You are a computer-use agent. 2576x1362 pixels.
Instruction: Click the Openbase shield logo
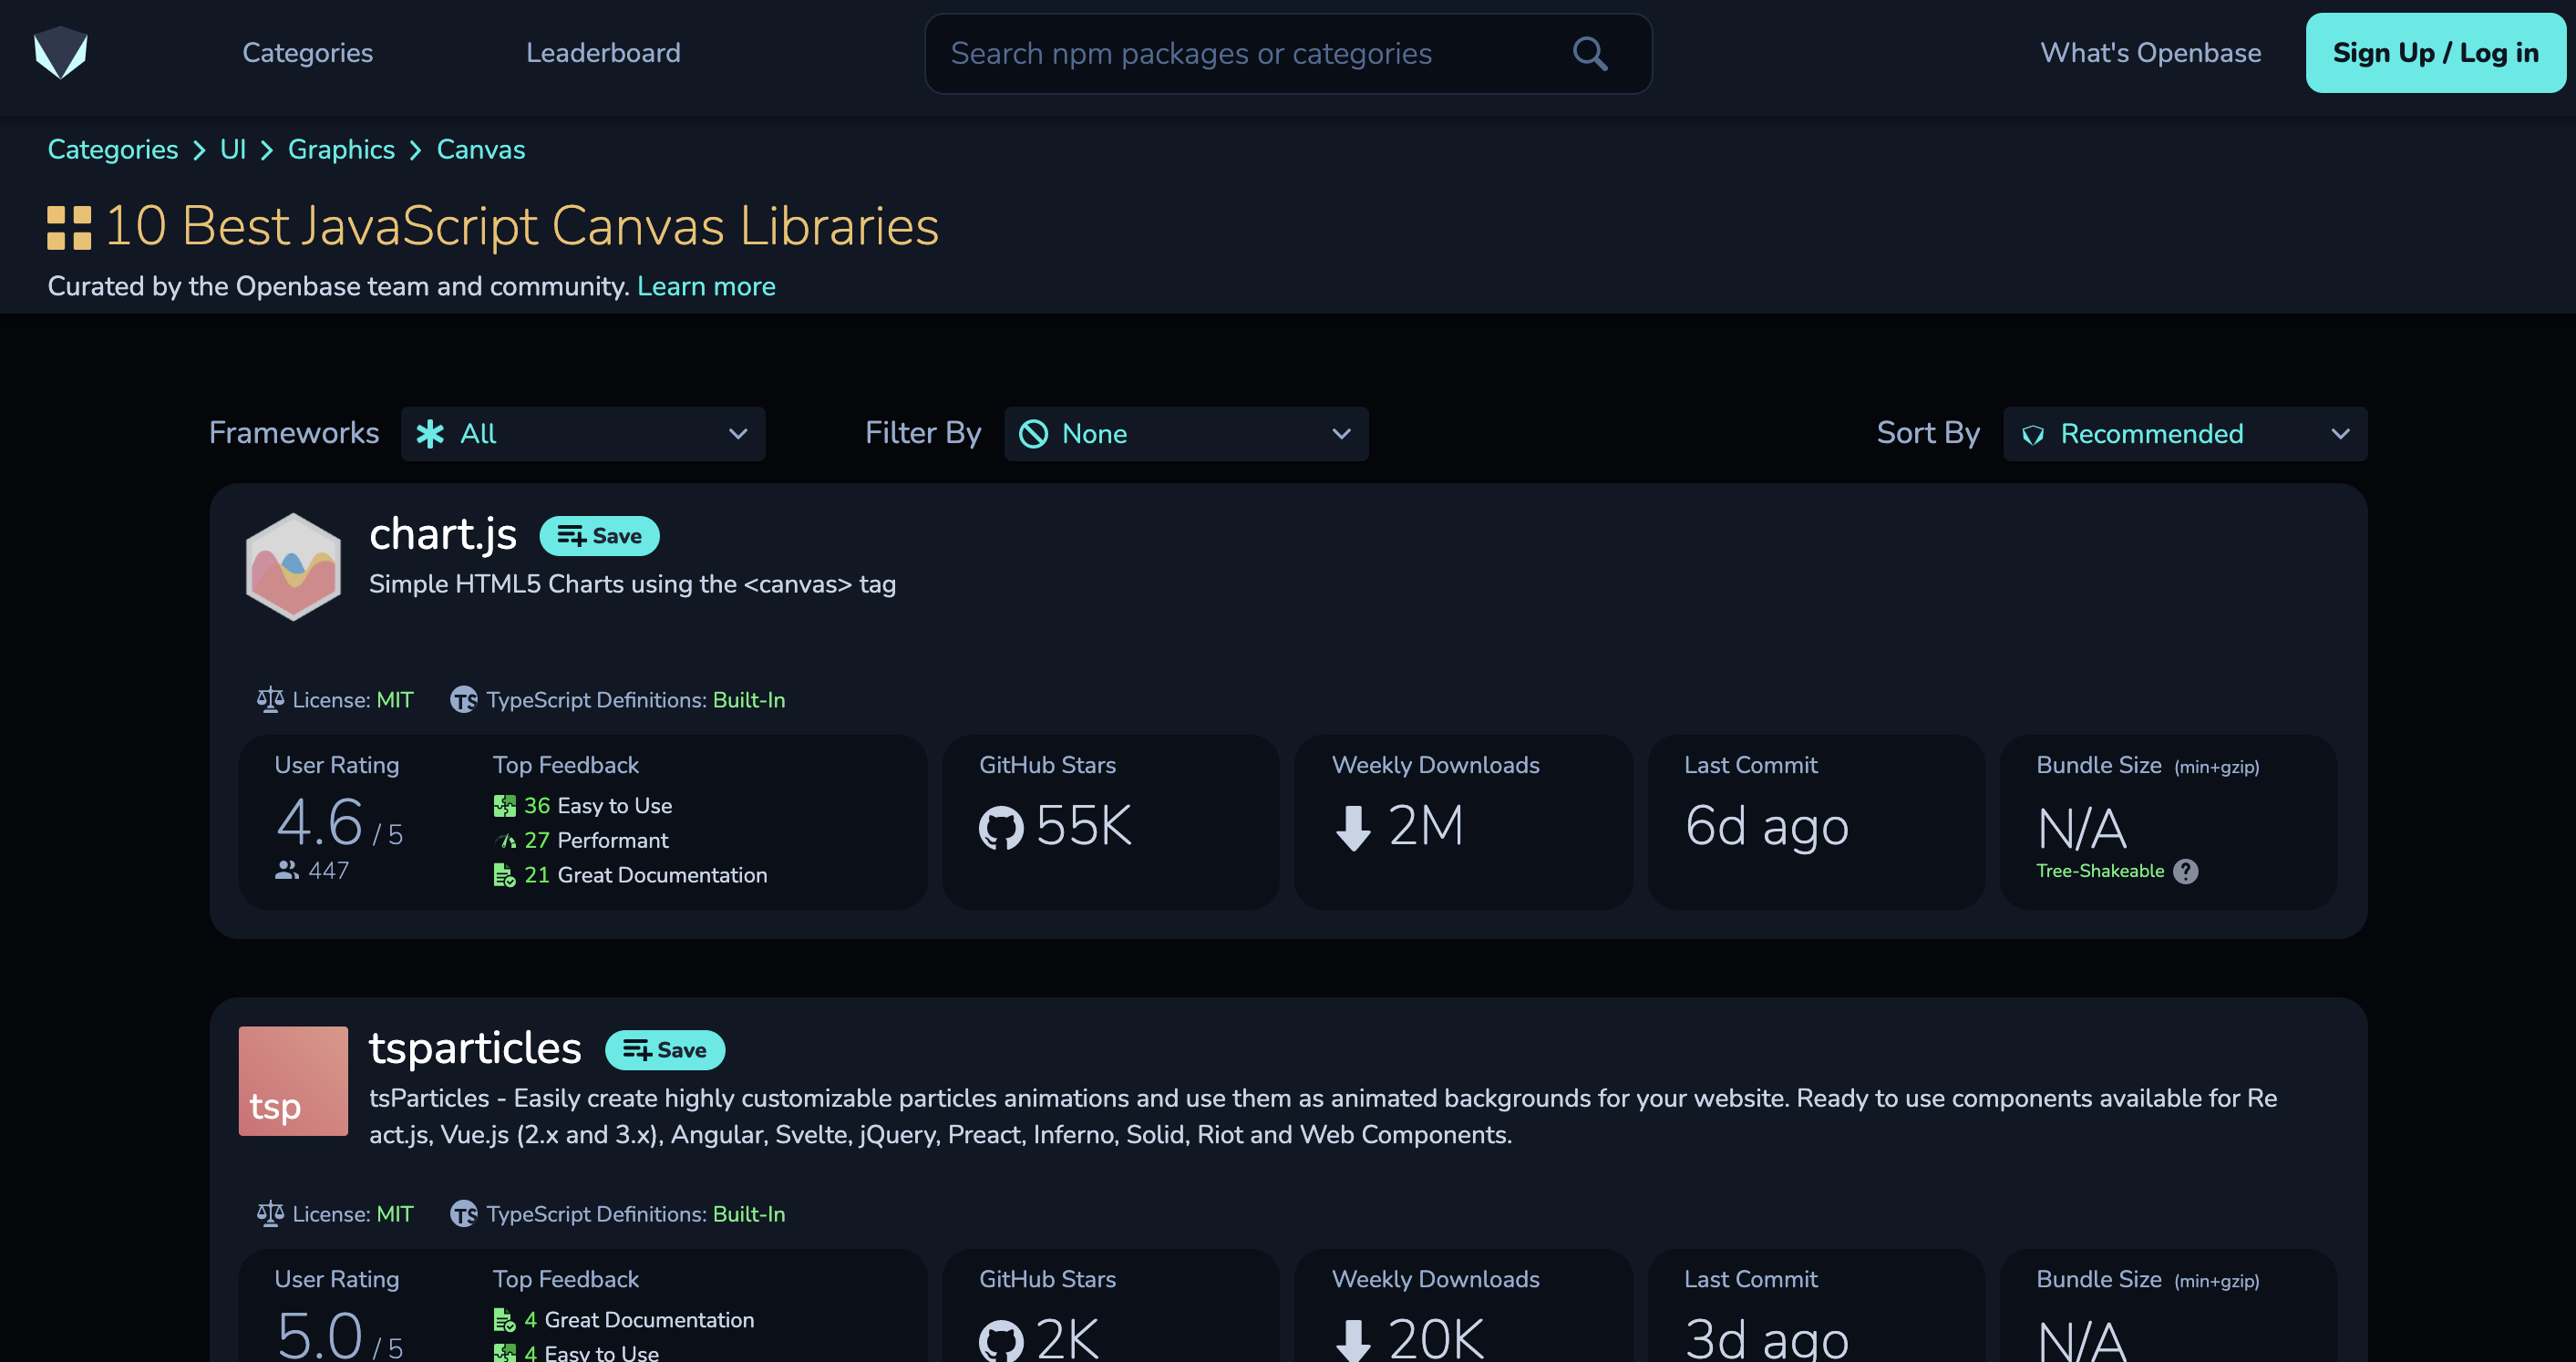[61, 53]
